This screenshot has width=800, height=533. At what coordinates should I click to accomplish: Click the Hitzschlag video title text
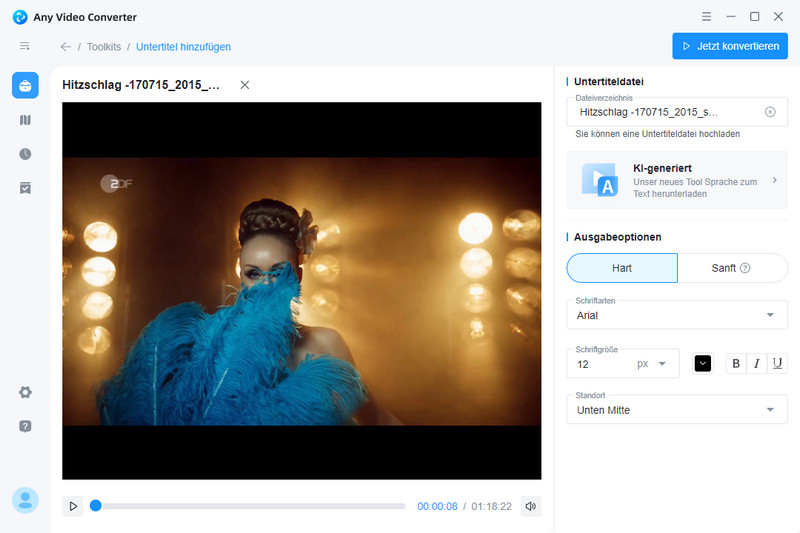tap(141, 85)
